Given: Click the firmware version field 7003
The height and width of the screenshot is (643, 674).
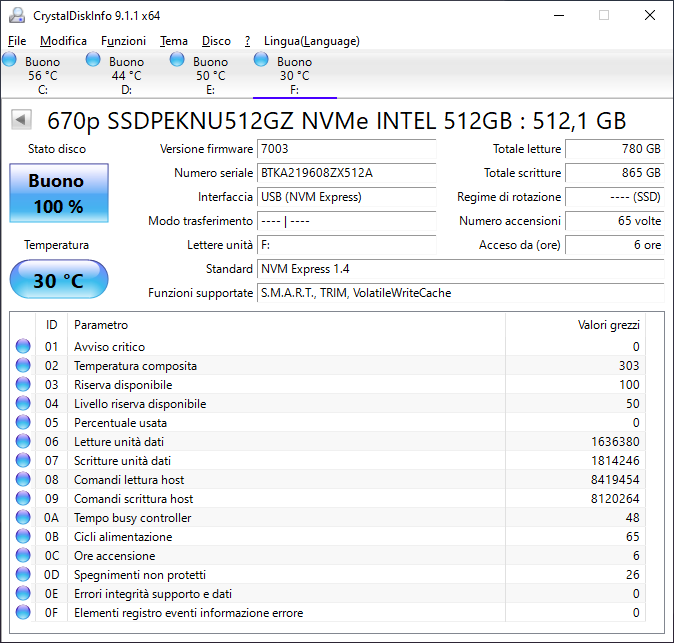Looking at the screenshot, I should [x=346, y=149].
